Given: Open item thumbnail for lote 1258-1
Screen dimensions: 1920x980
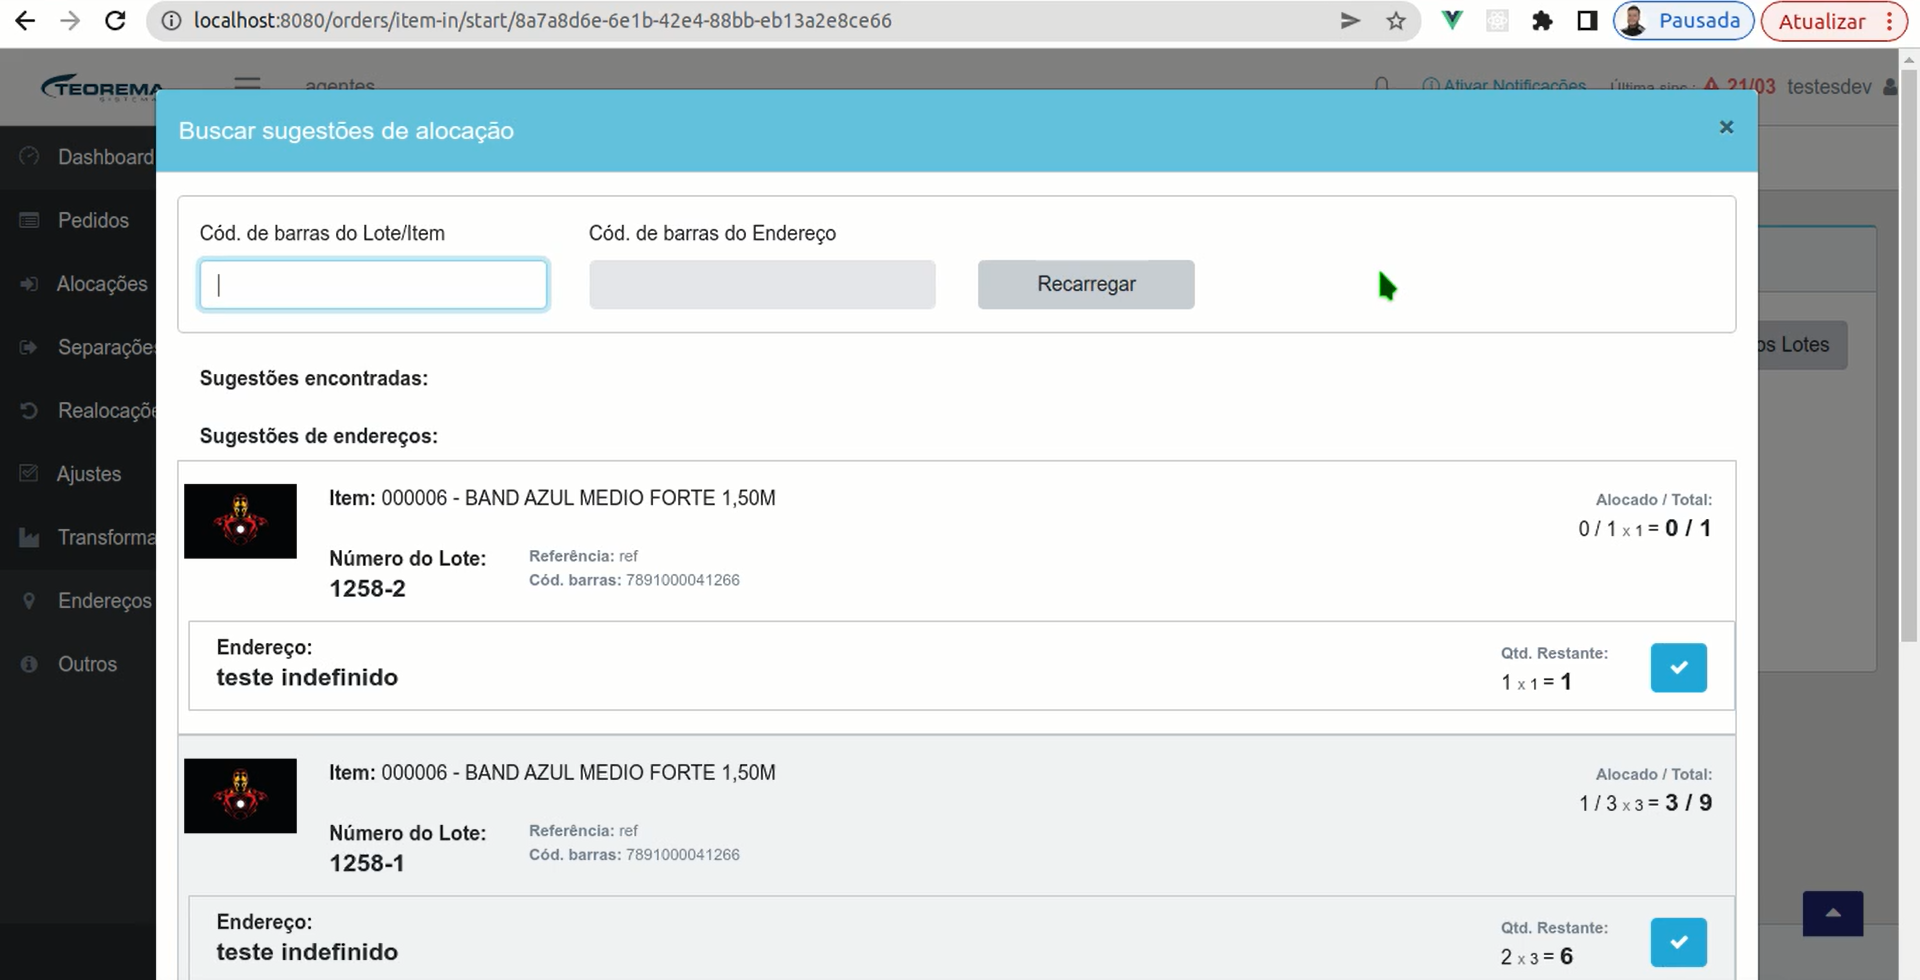Looking at the screenshot, I should point(240,796).
